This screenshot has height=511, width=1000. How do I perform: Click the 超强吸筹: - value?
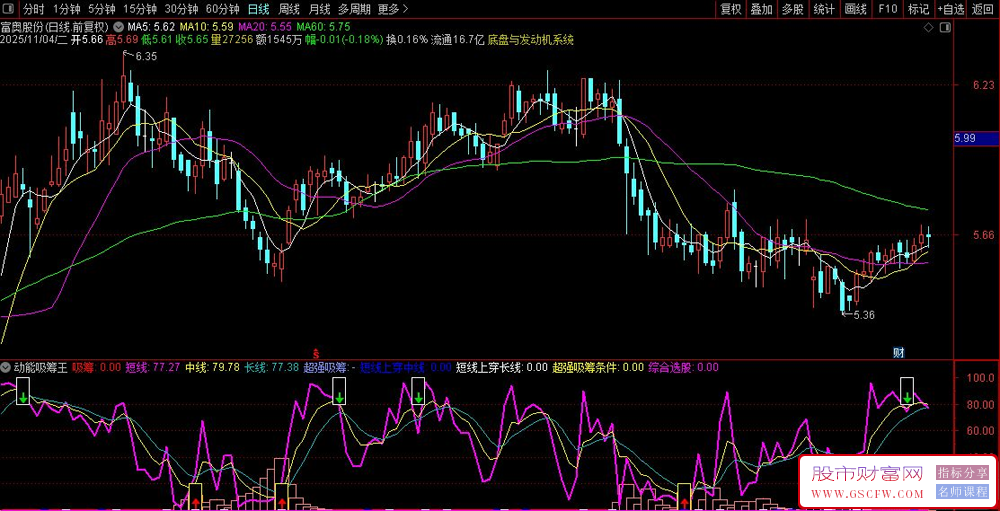coord(329,367)
